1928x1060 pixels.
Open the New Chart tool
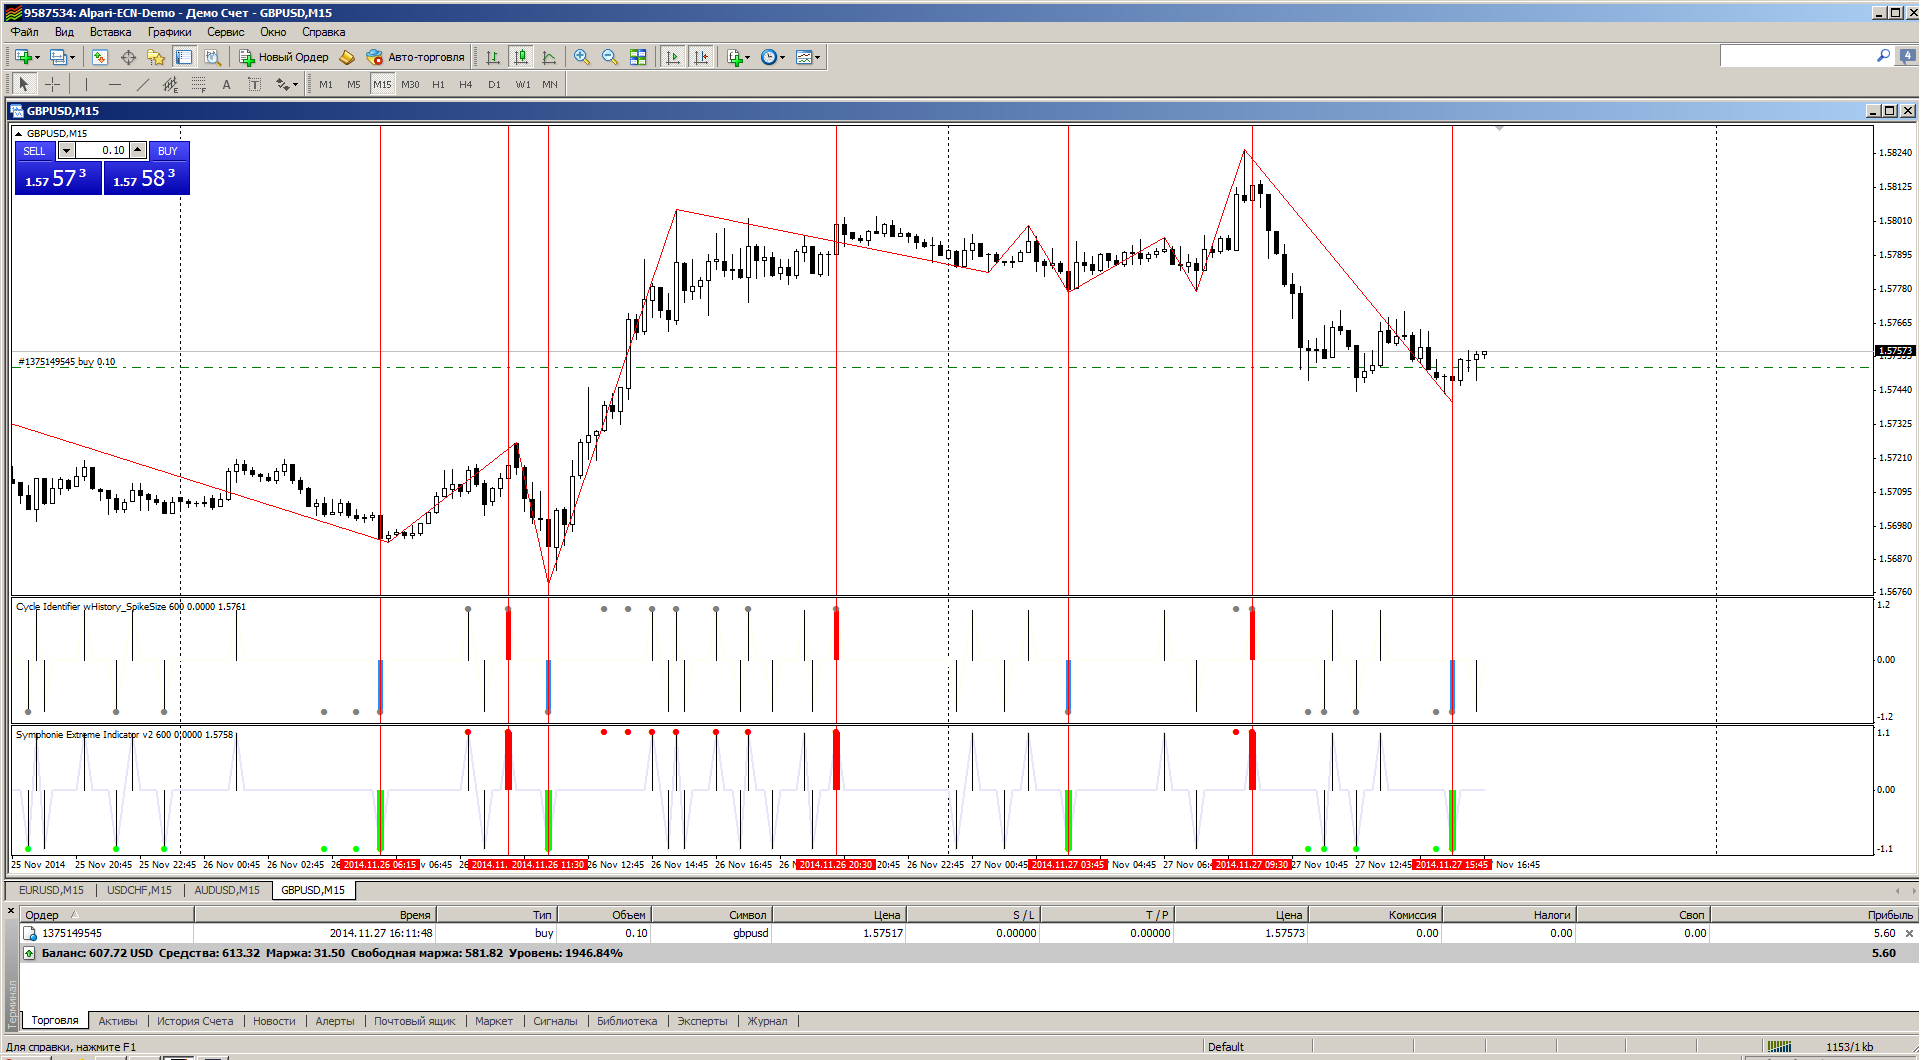tap(23, 57)
